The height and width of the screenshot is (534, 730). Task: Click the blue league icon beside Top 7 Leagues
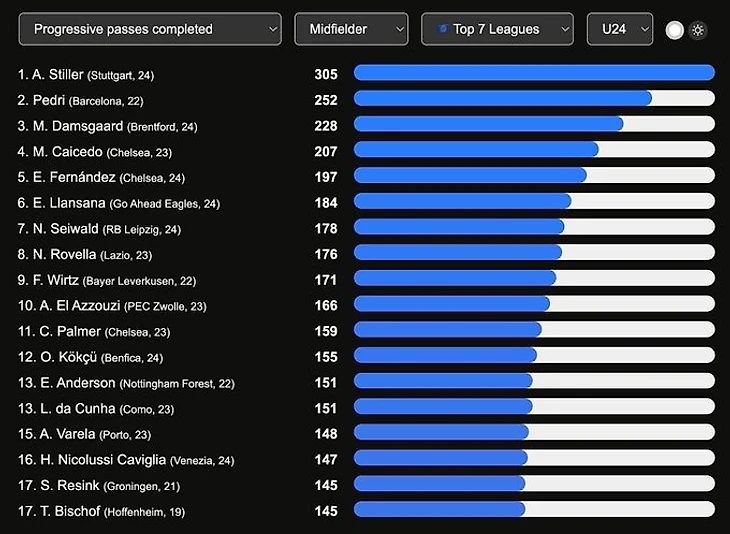click(442, 29)
